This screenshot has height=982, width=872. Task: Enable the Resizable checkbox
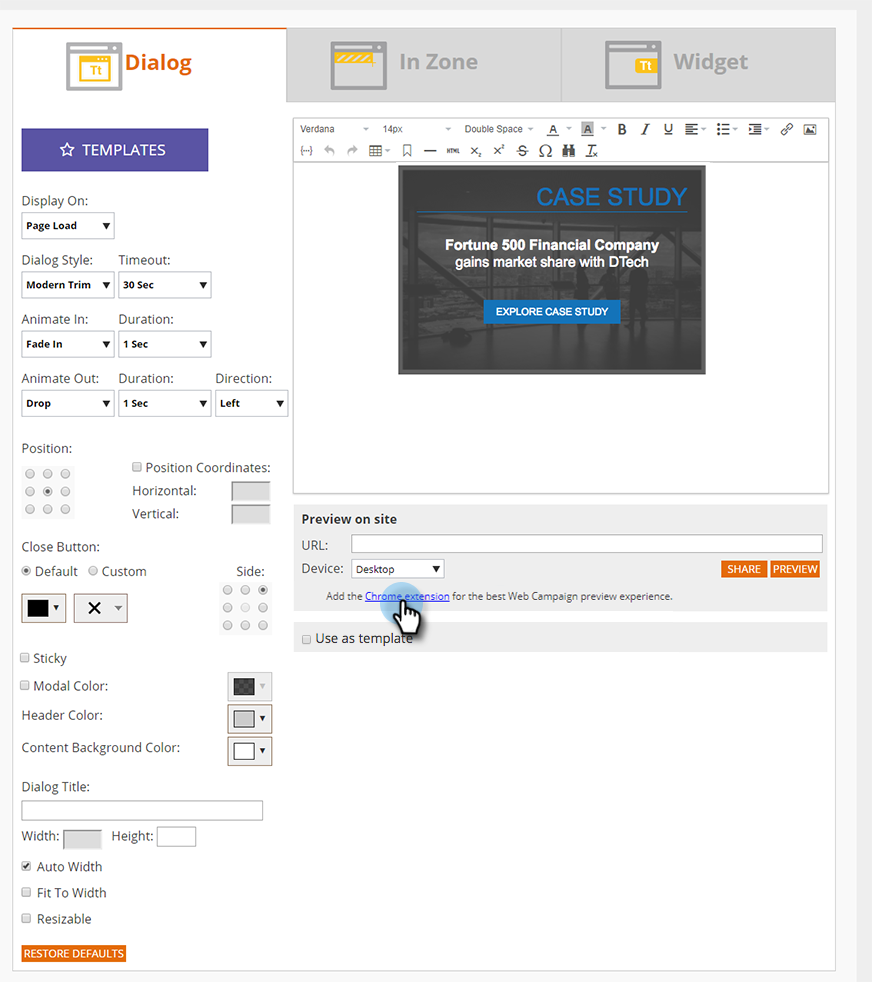coord(26,918)
